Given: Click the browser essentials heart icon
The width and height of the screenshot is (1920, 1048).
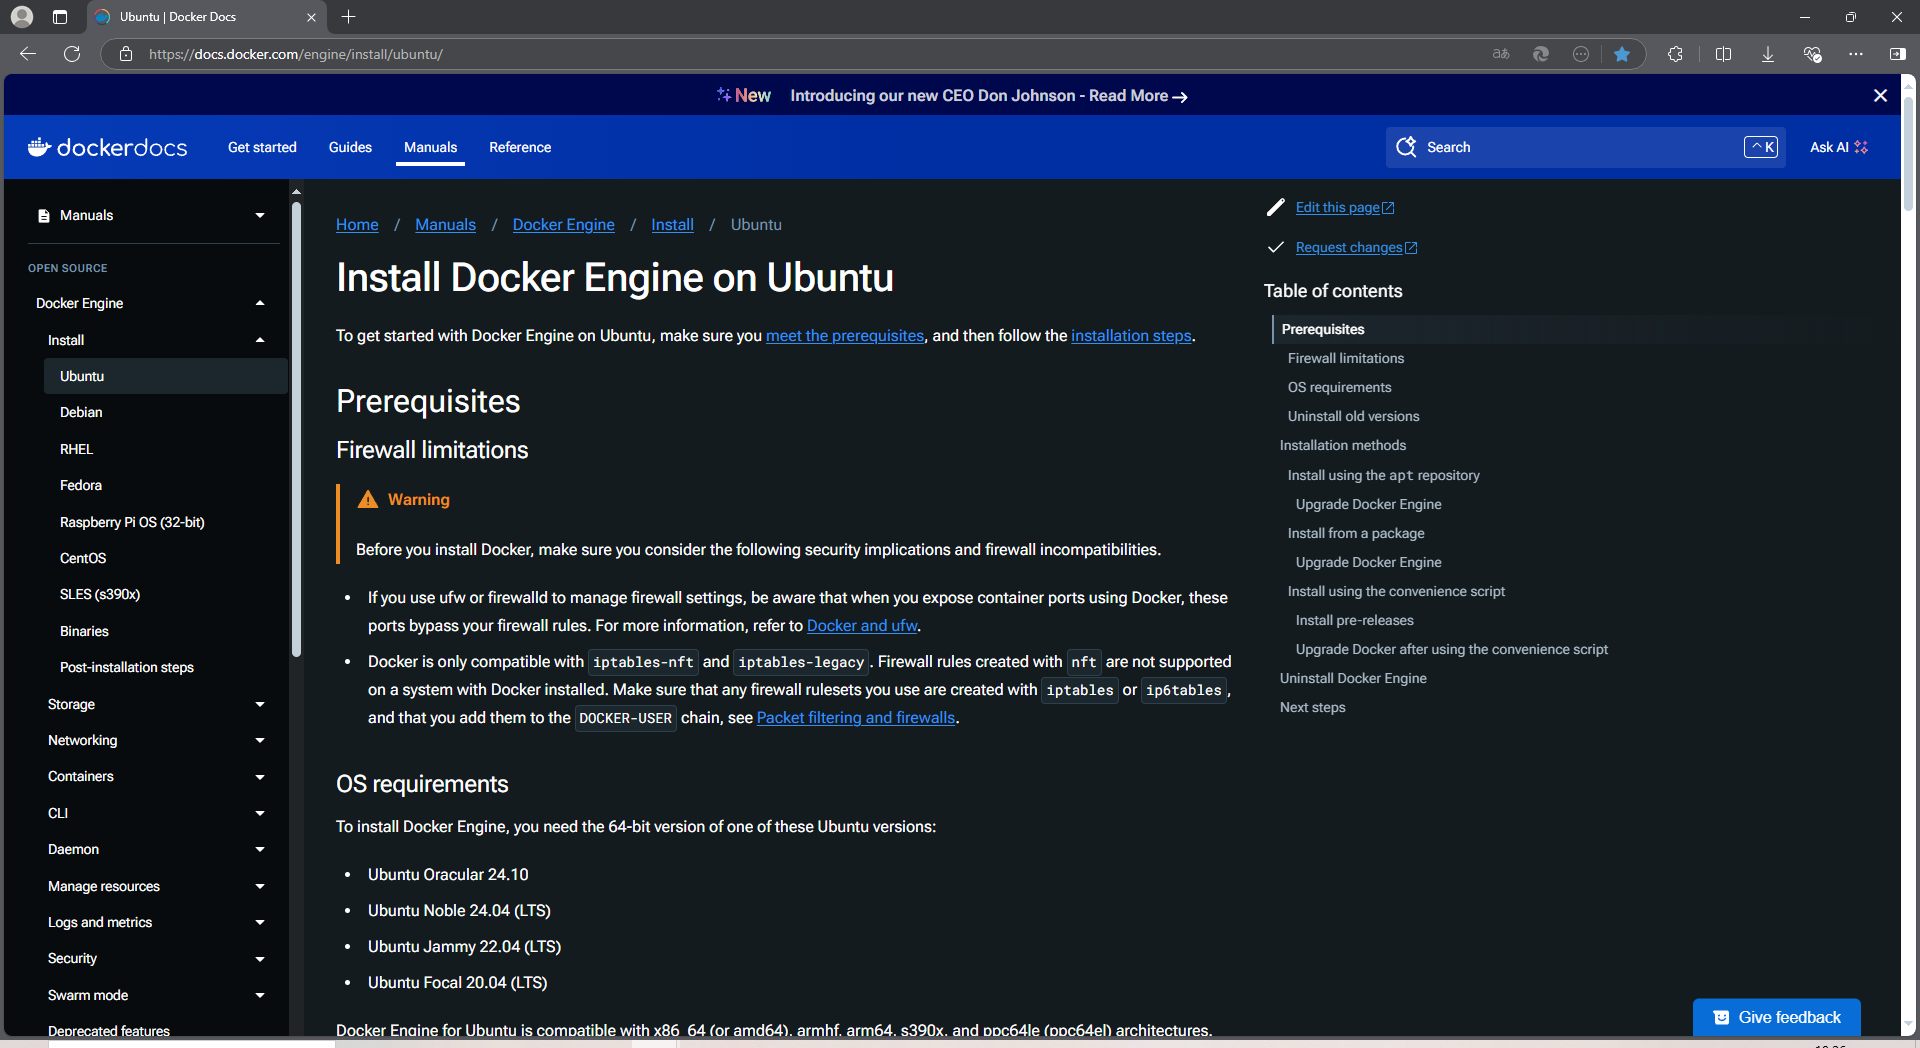Looking at the screenshot, I should pyautogui.click(x=1812, y=54).
